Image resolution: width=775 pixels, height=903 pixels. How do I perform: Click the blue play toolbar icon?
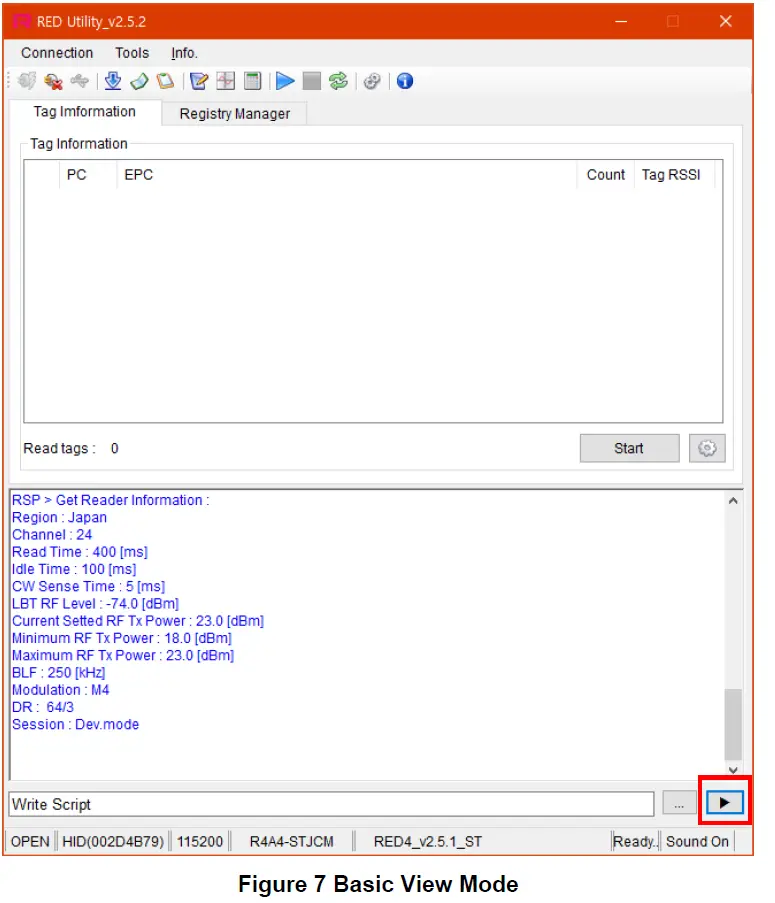point(285,81)
